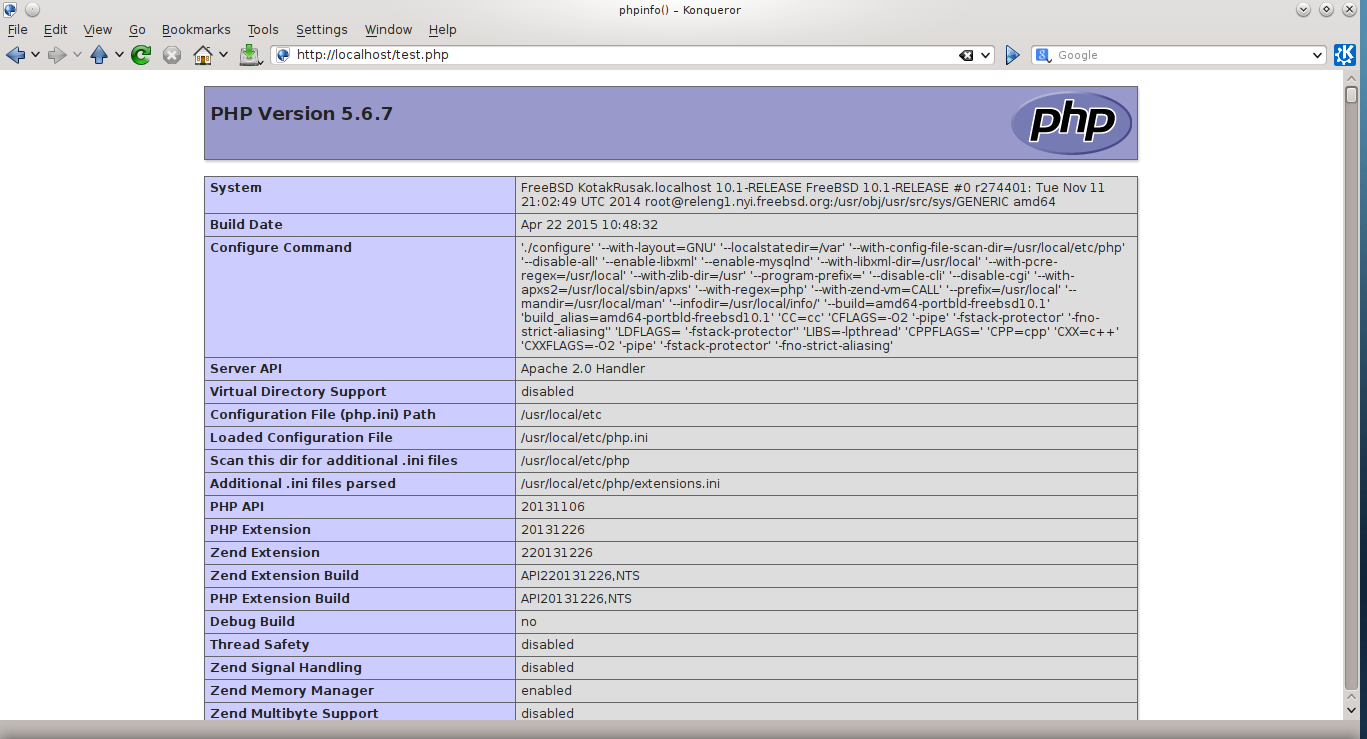Open the Google search bar dropdown
This screenshot has height=739, width=1367.
point(1317,55)
